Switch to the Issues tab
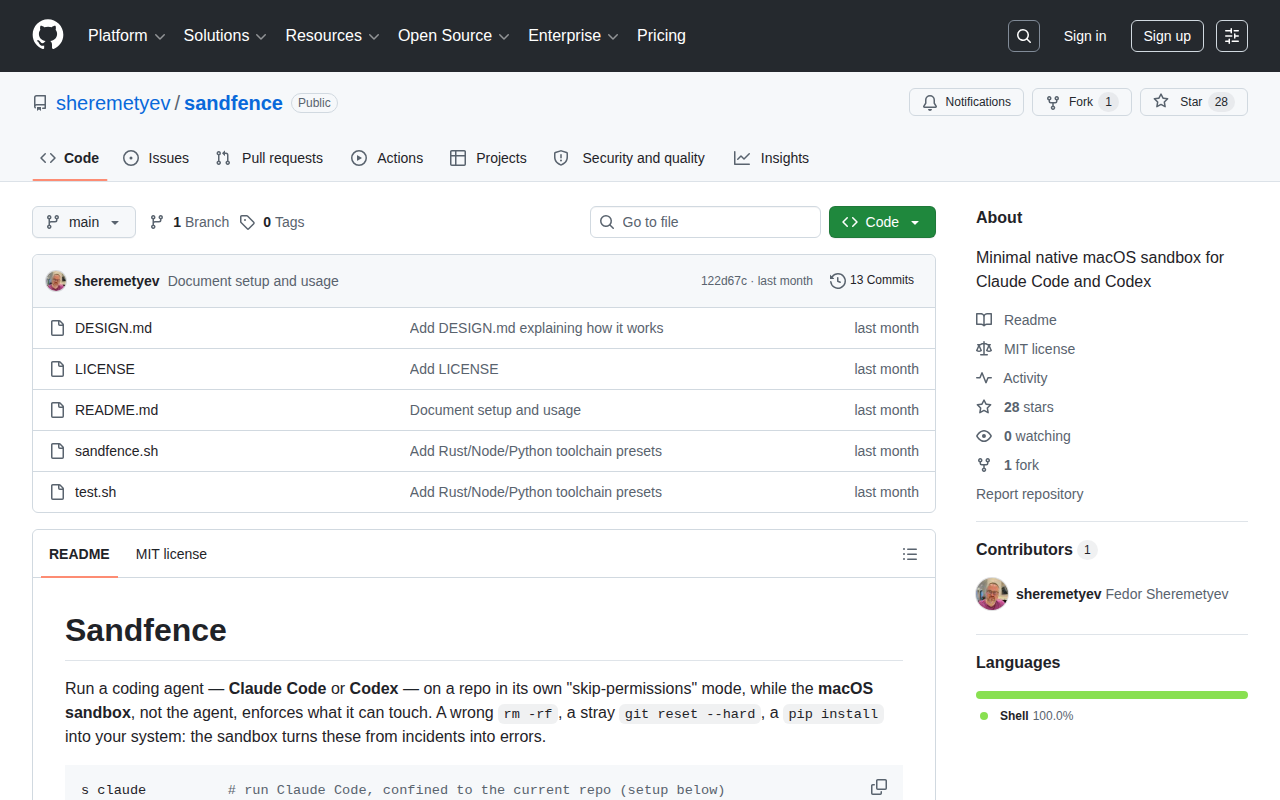The width and height of the screenshot is (1280, 800). point(156,158)
